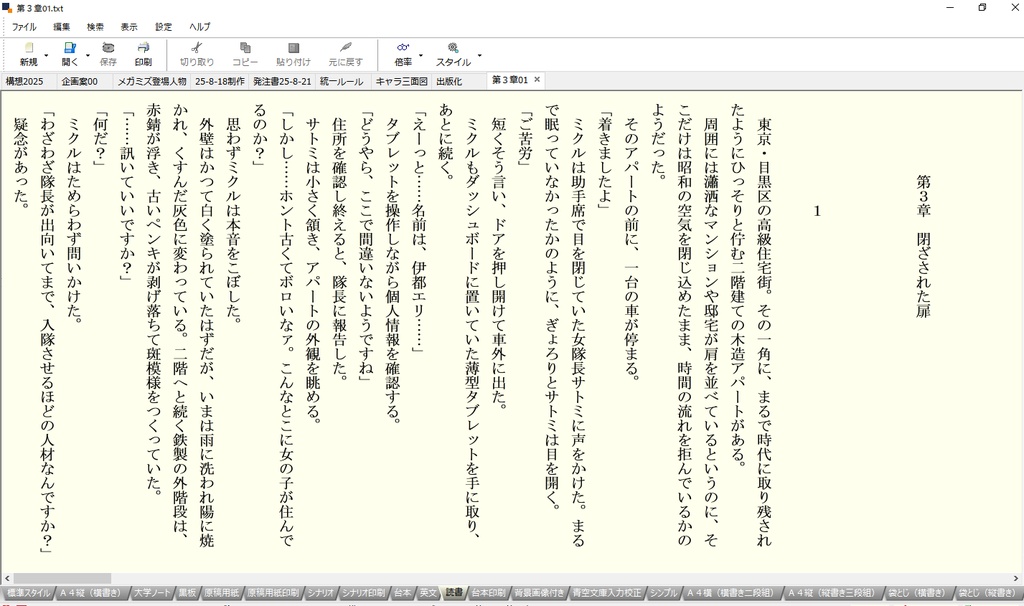1024x606 pixels.
Task: Select the 青空文庫入力校正 style tab
Action: point(607,593)
